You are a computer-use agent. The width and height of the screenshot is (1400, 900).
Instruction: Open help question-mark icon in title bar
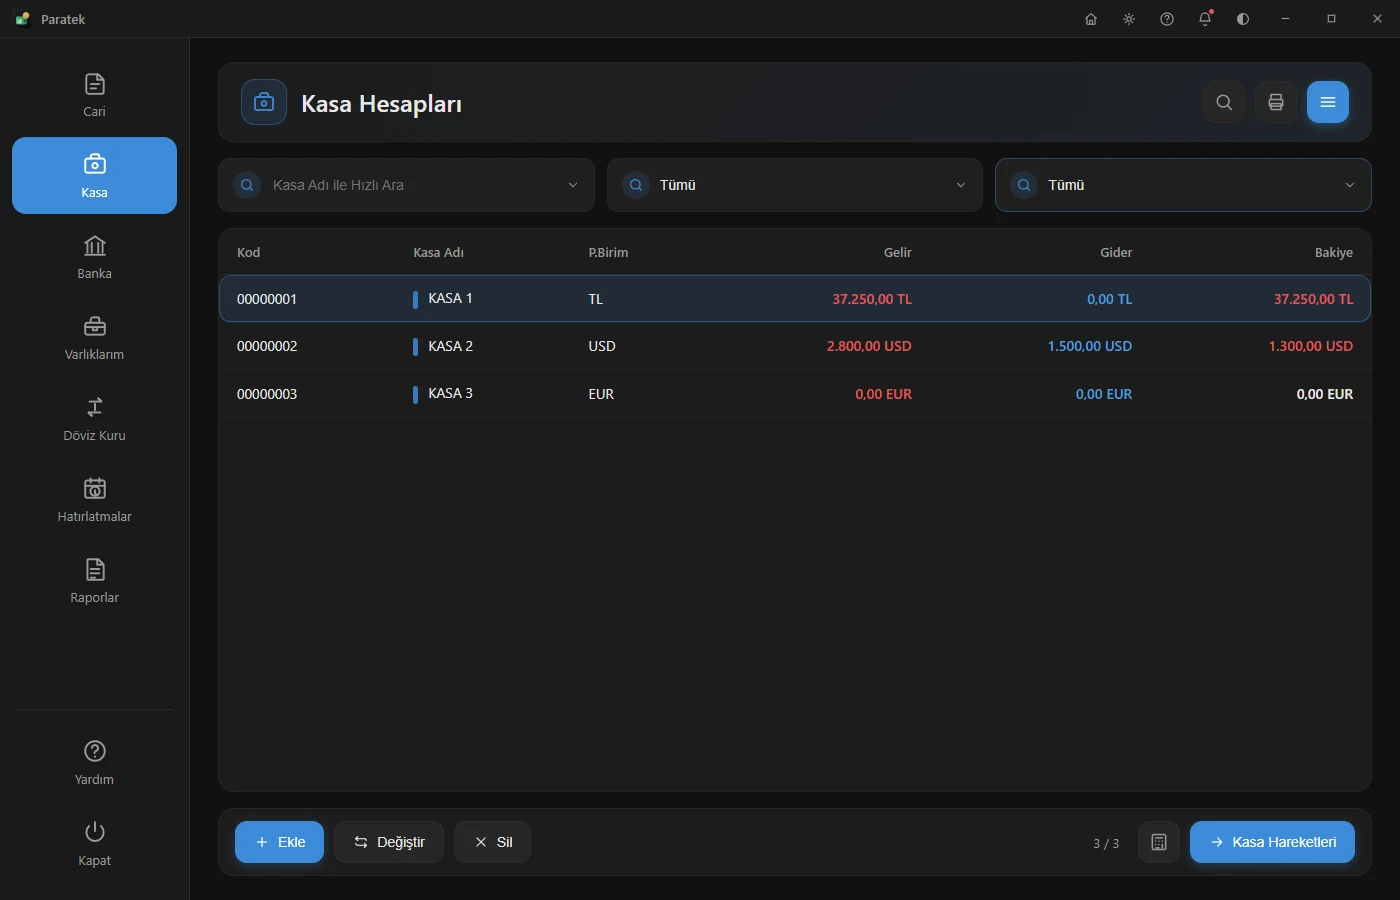point(1167,19)
